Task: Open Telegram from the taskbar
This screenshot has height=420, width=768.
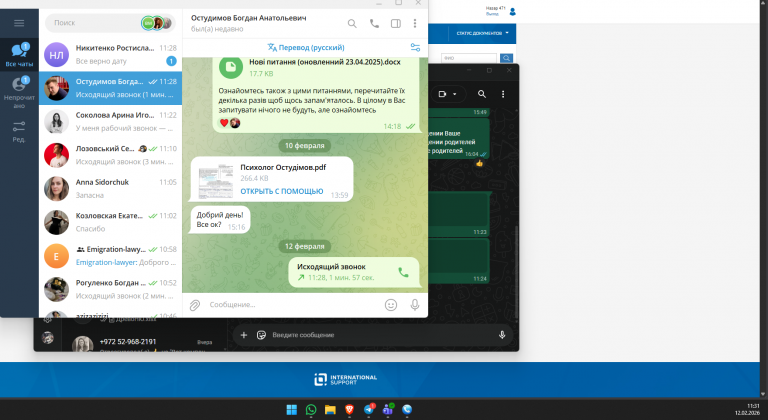Action: pos(369,410)
